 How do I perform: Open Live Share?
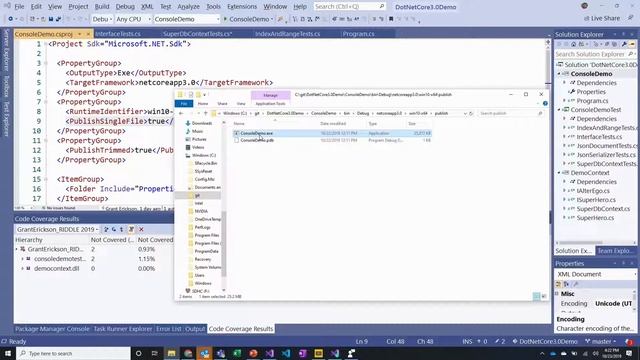[x=602, y=18]
